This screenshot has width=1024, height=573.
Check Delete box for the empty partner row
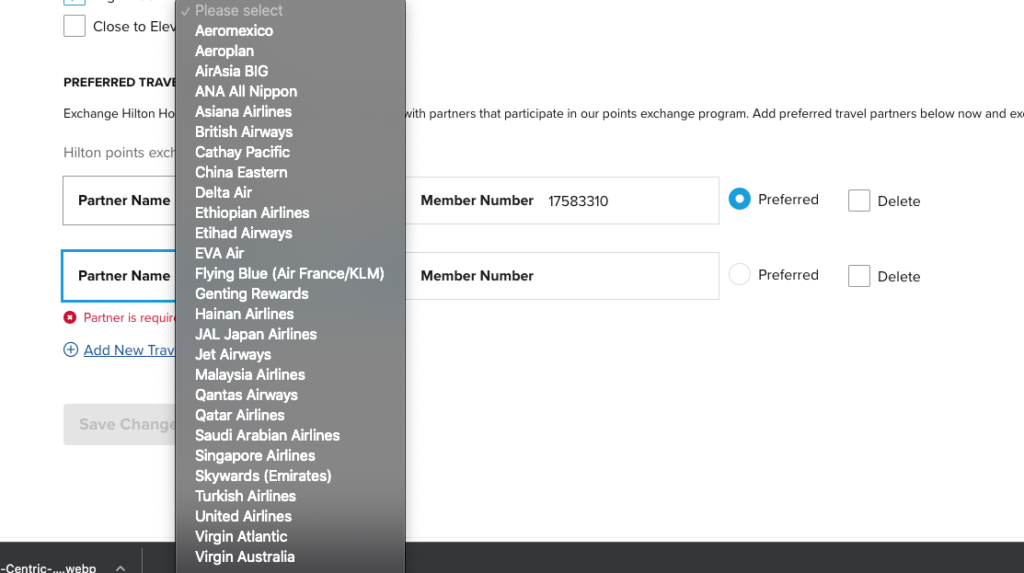point(859,276)
